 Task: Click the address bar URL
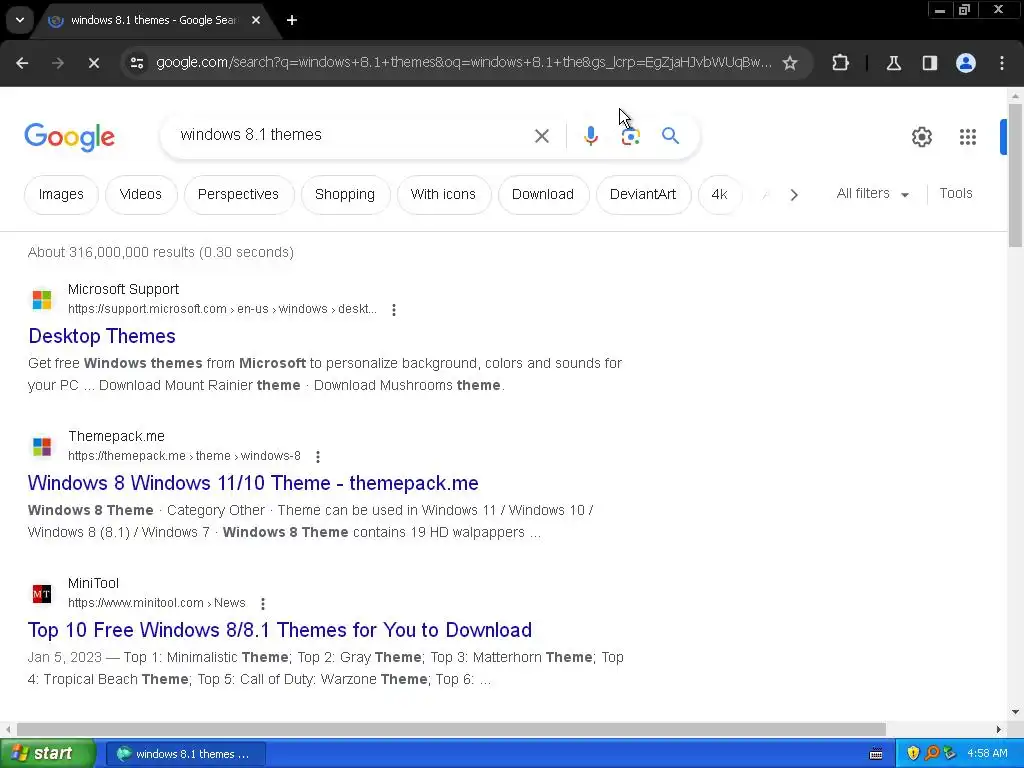[464, 63]
